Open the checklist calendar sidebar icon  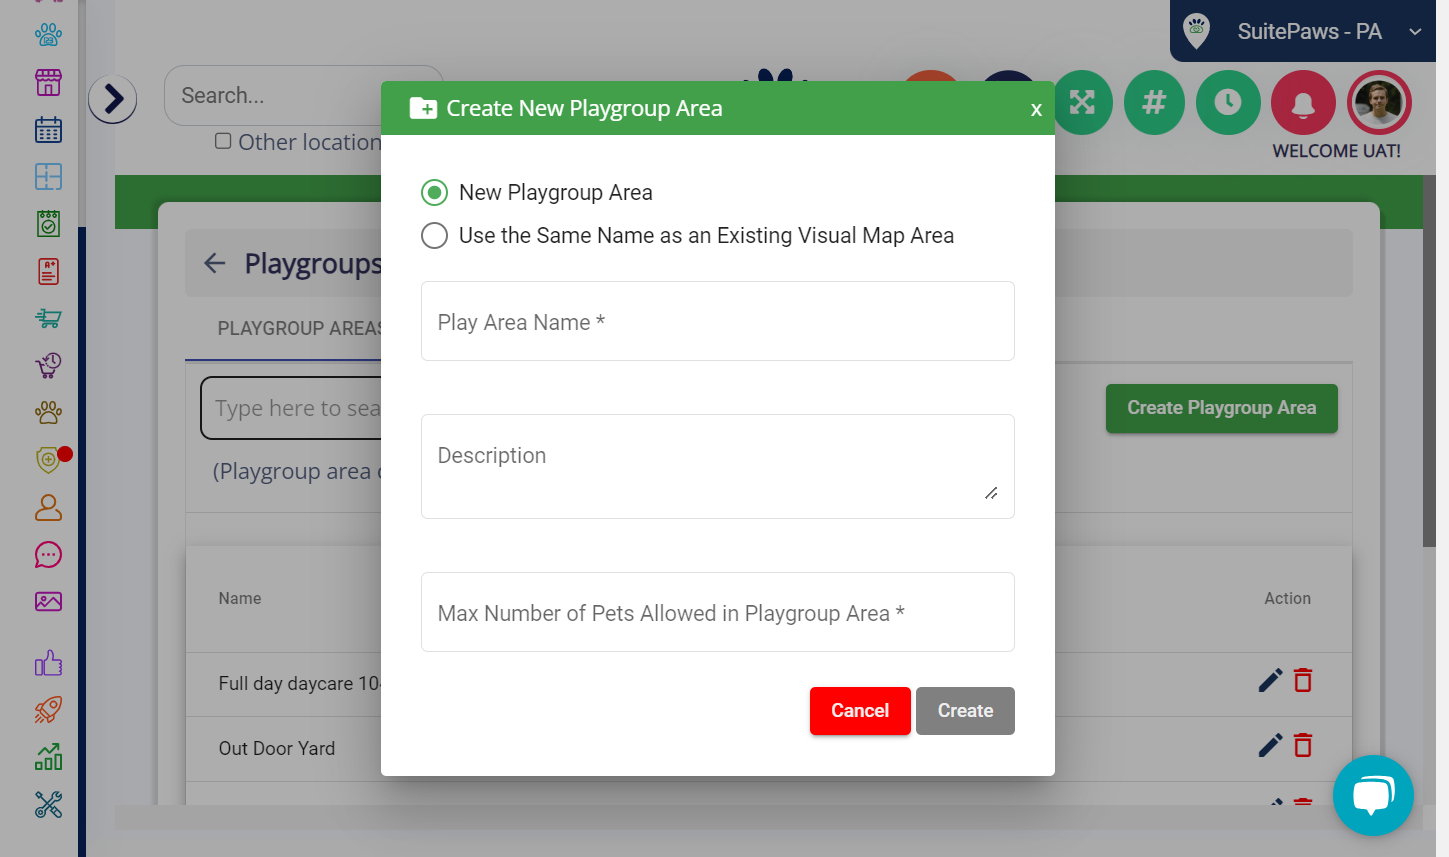(48, 224)
